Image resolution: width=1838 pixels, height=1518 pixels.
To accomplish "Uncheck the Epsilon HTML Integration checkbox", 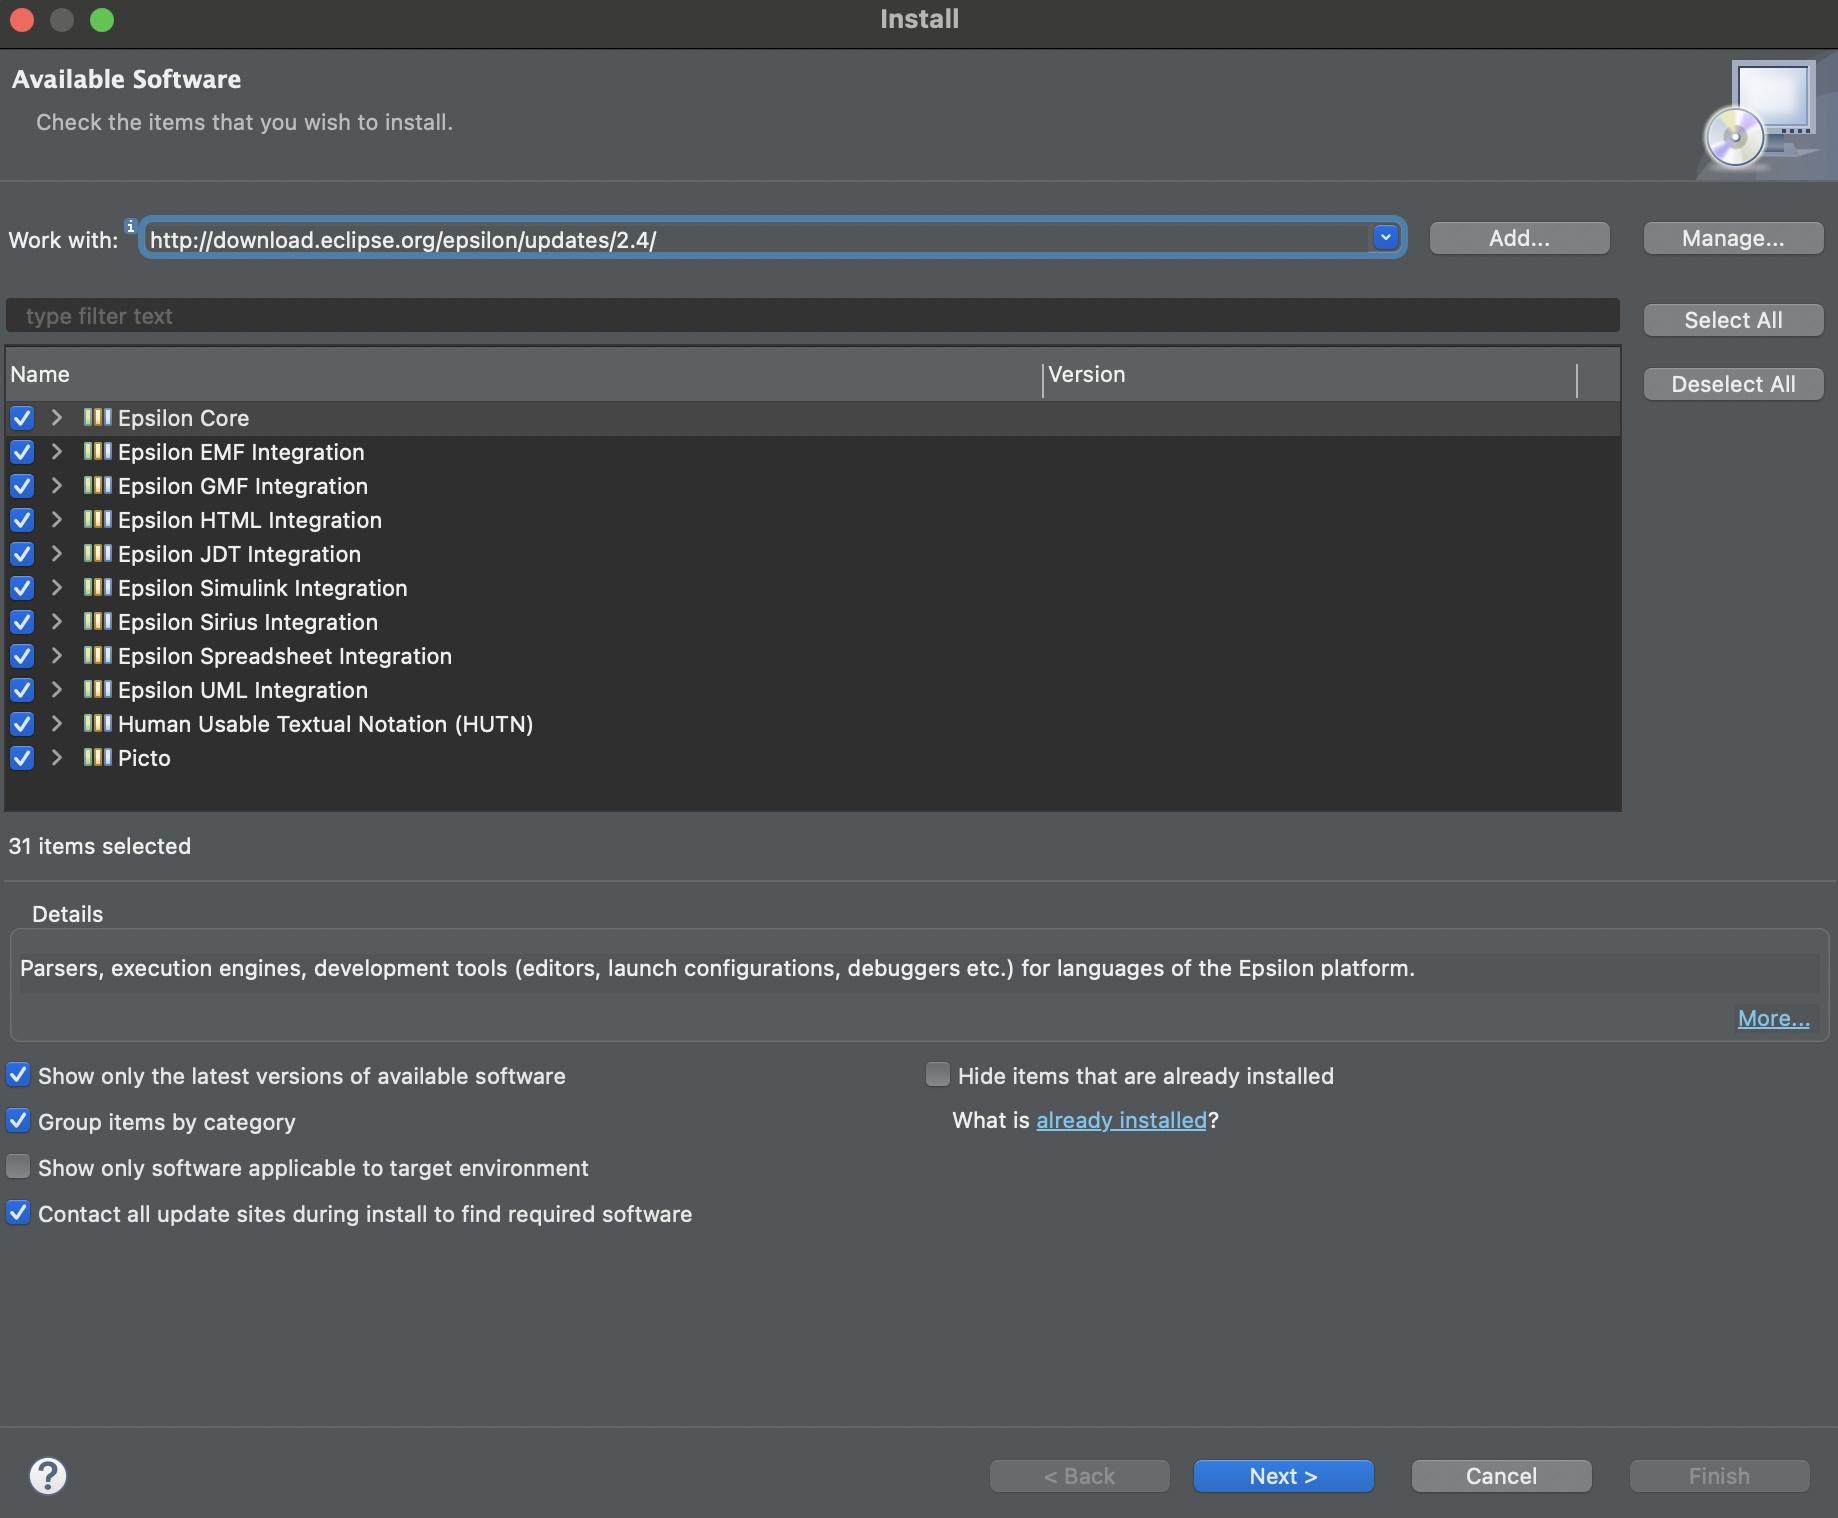I will coord(22,520).
